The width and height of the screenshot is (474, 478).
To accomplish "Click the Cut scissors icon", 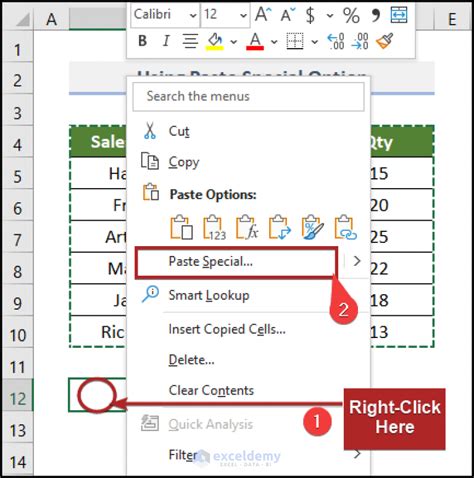I will point(150,131).
